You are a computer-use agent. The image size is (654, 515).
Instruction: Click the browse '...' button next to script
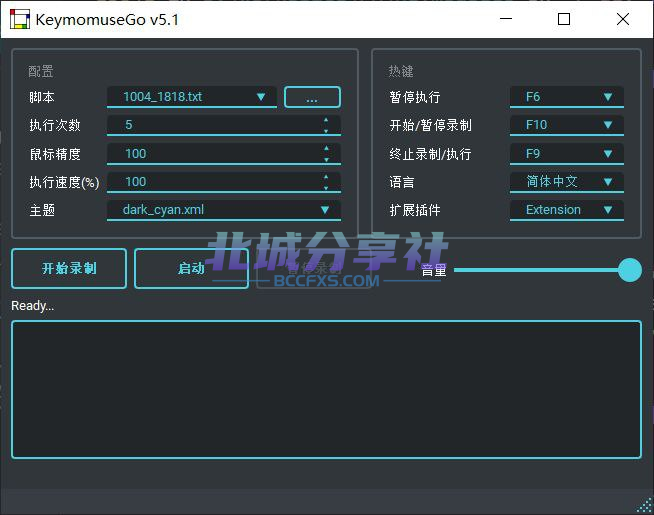pyautogui.click(x=312, y=97)
